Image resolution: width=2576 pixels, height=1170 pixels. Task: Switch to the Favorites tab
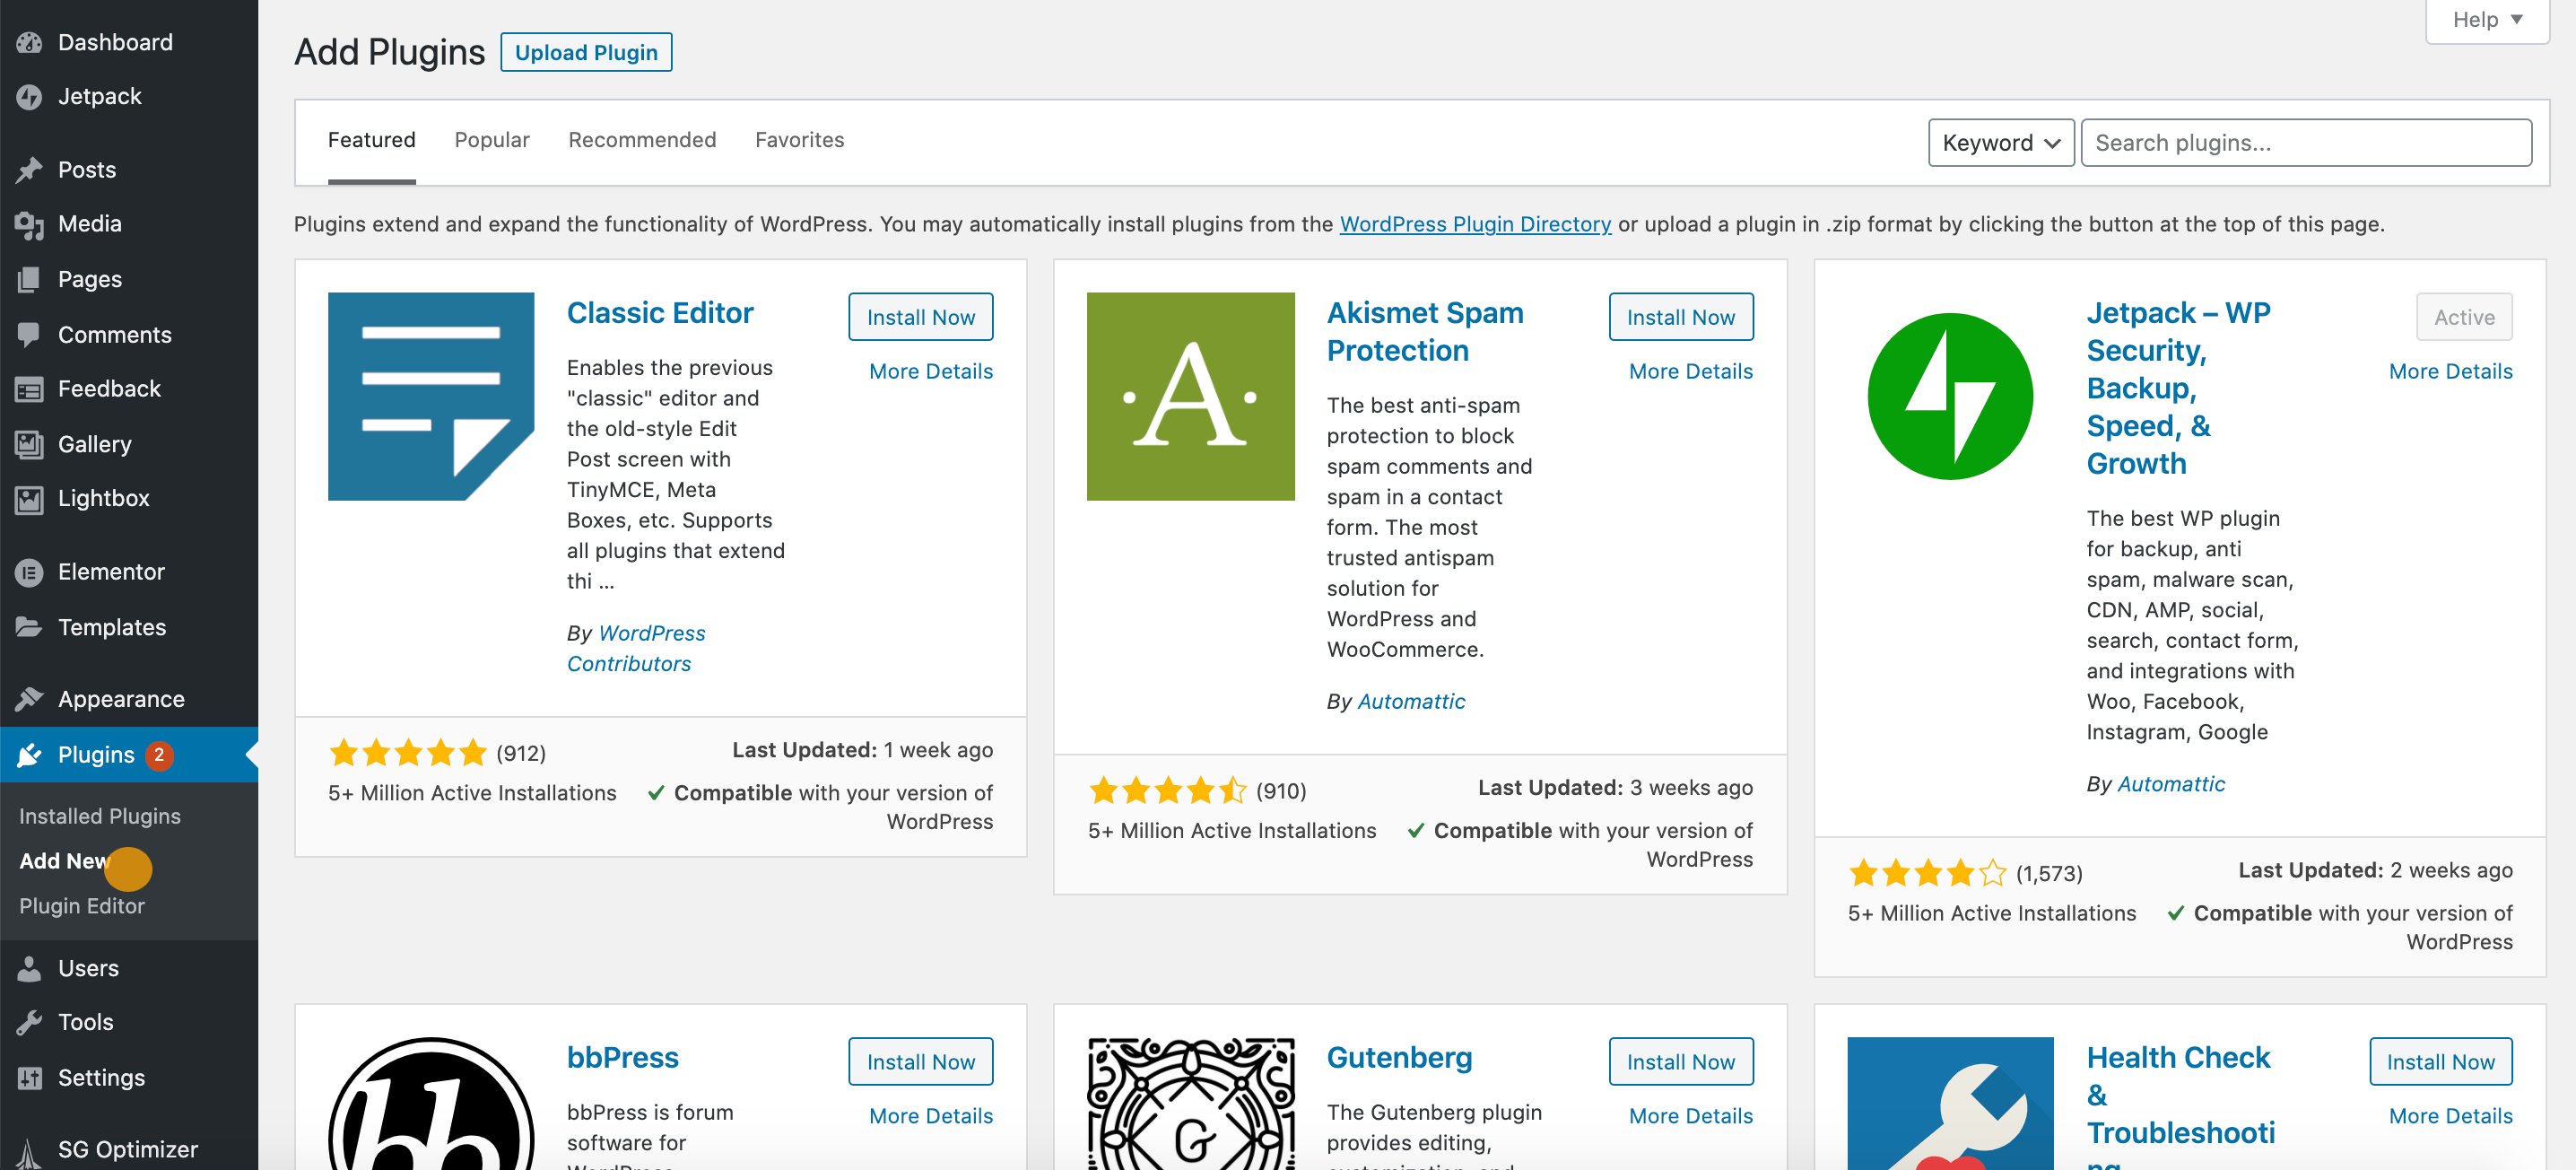[x=799, y=140]
